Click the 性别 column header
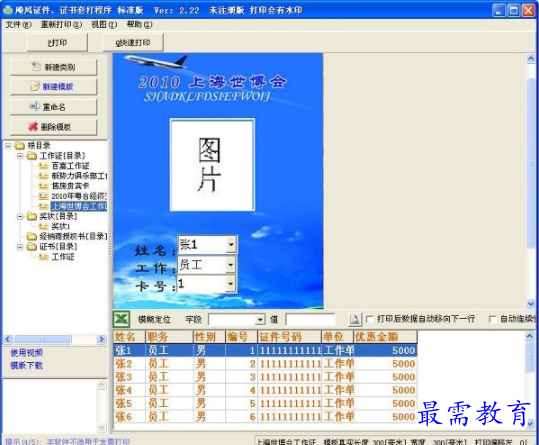539x445 pixels. 209,337
